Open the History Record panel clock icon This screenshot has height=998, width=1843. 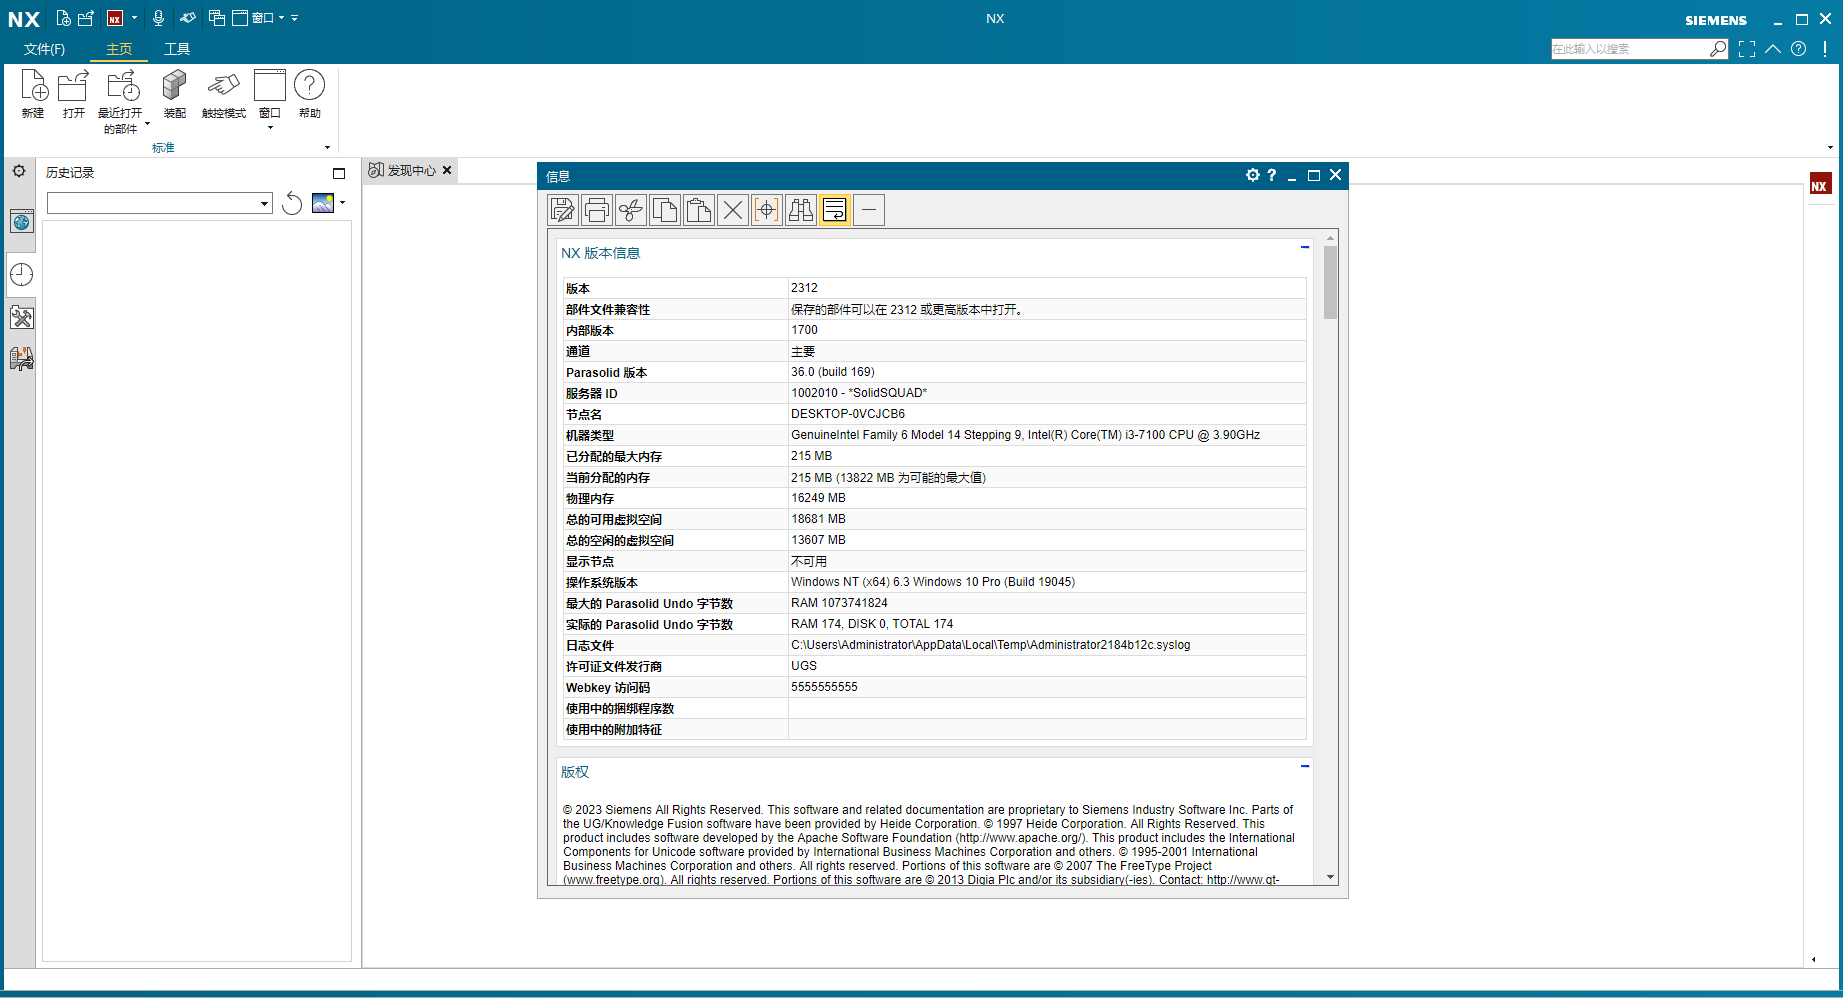(21, 274)
